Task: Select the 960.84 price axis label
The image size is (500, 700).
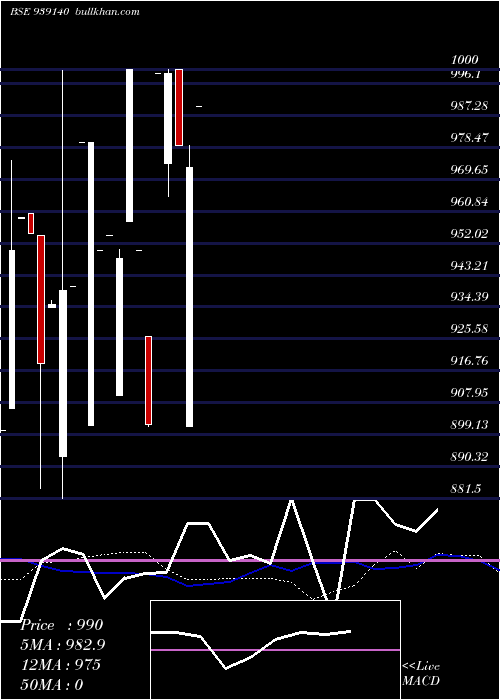Action: point(469,201)
